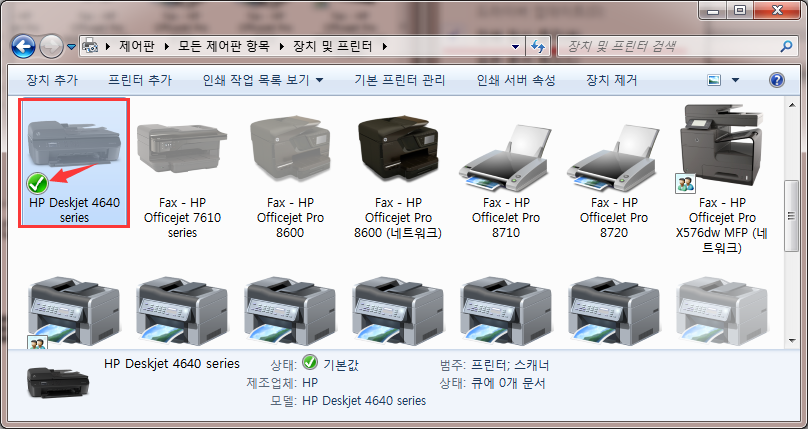808x429 pixels.
Task: Click the green default checkmark in details pane
Action: (x=310, y=363)
